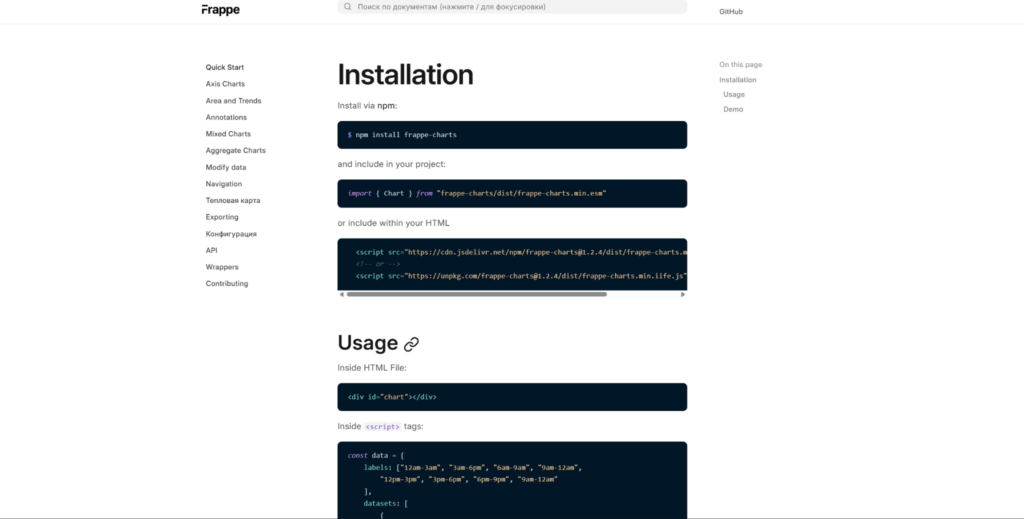The width and height of the screenshot is (1024, 519).
Task: Click the import Chart code line
Action: [x=477, y=193]
